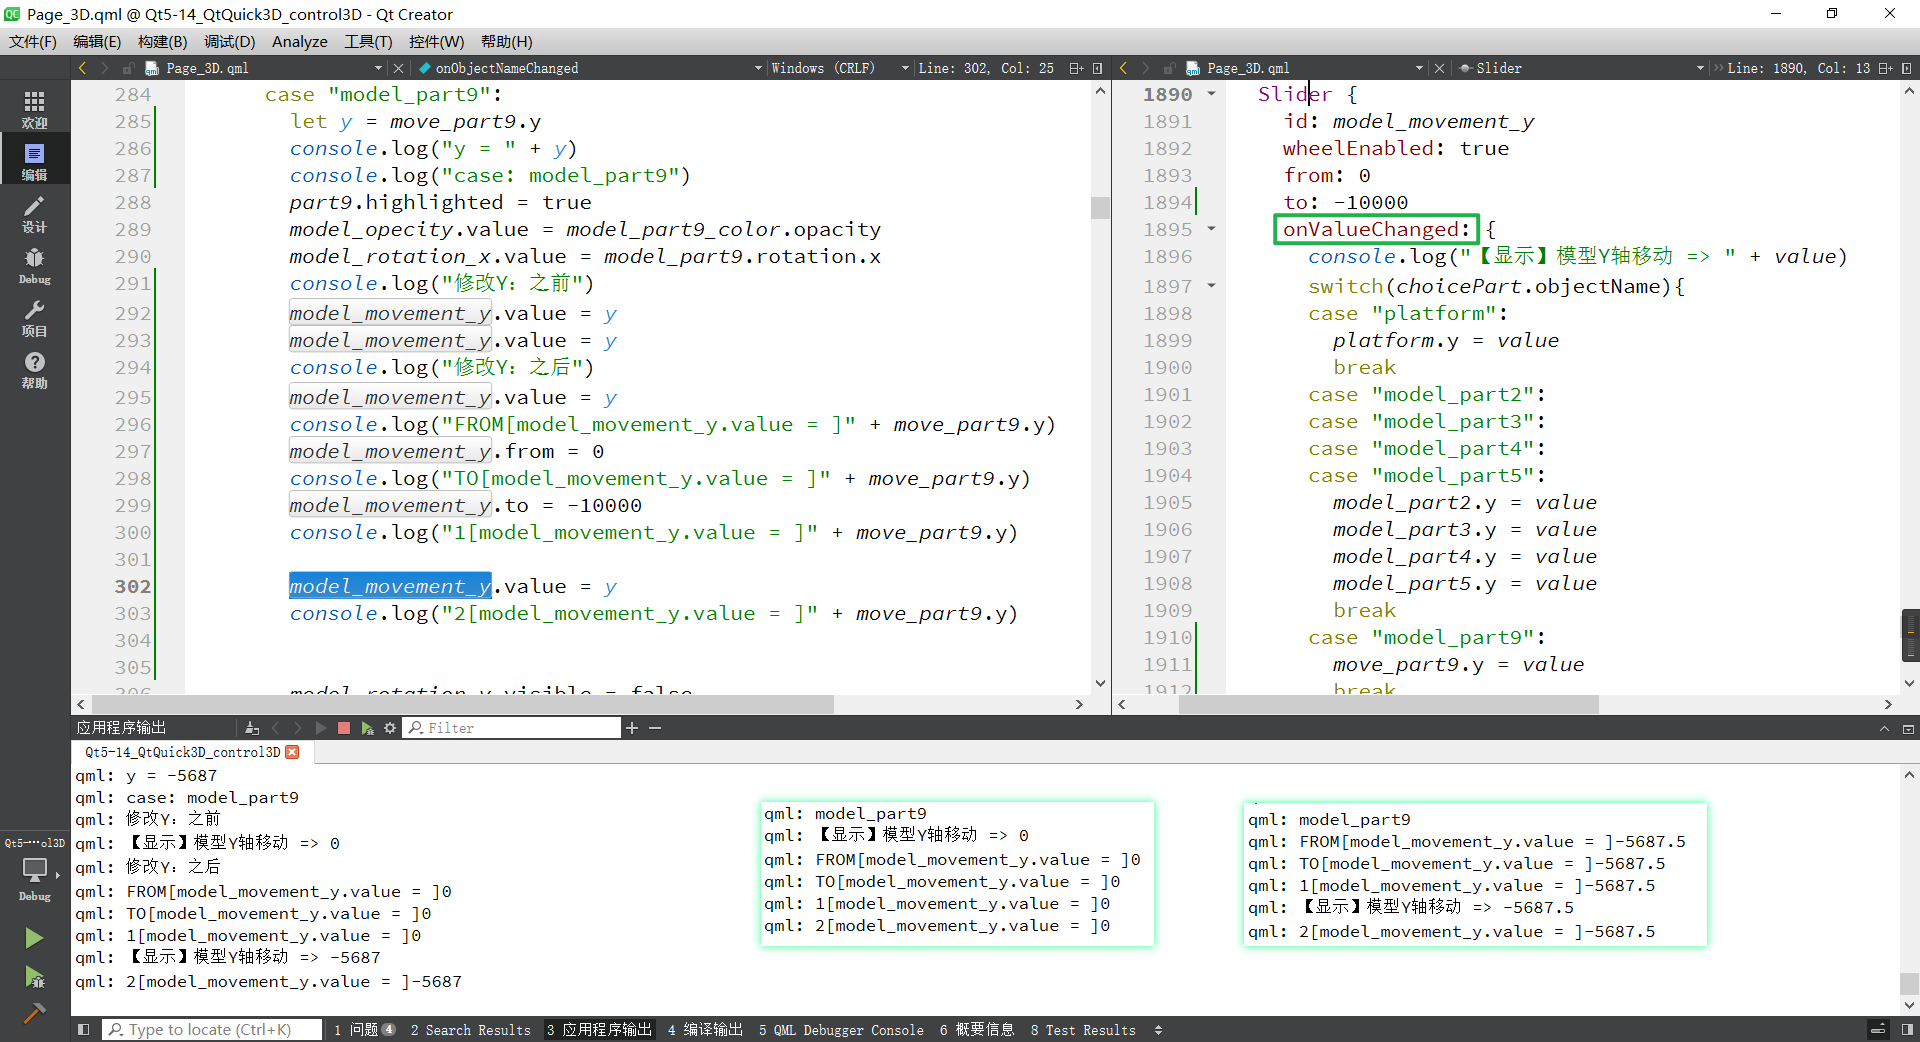Open the onObjectNameChanged symbol dropdown

click(x=757, y=67)
